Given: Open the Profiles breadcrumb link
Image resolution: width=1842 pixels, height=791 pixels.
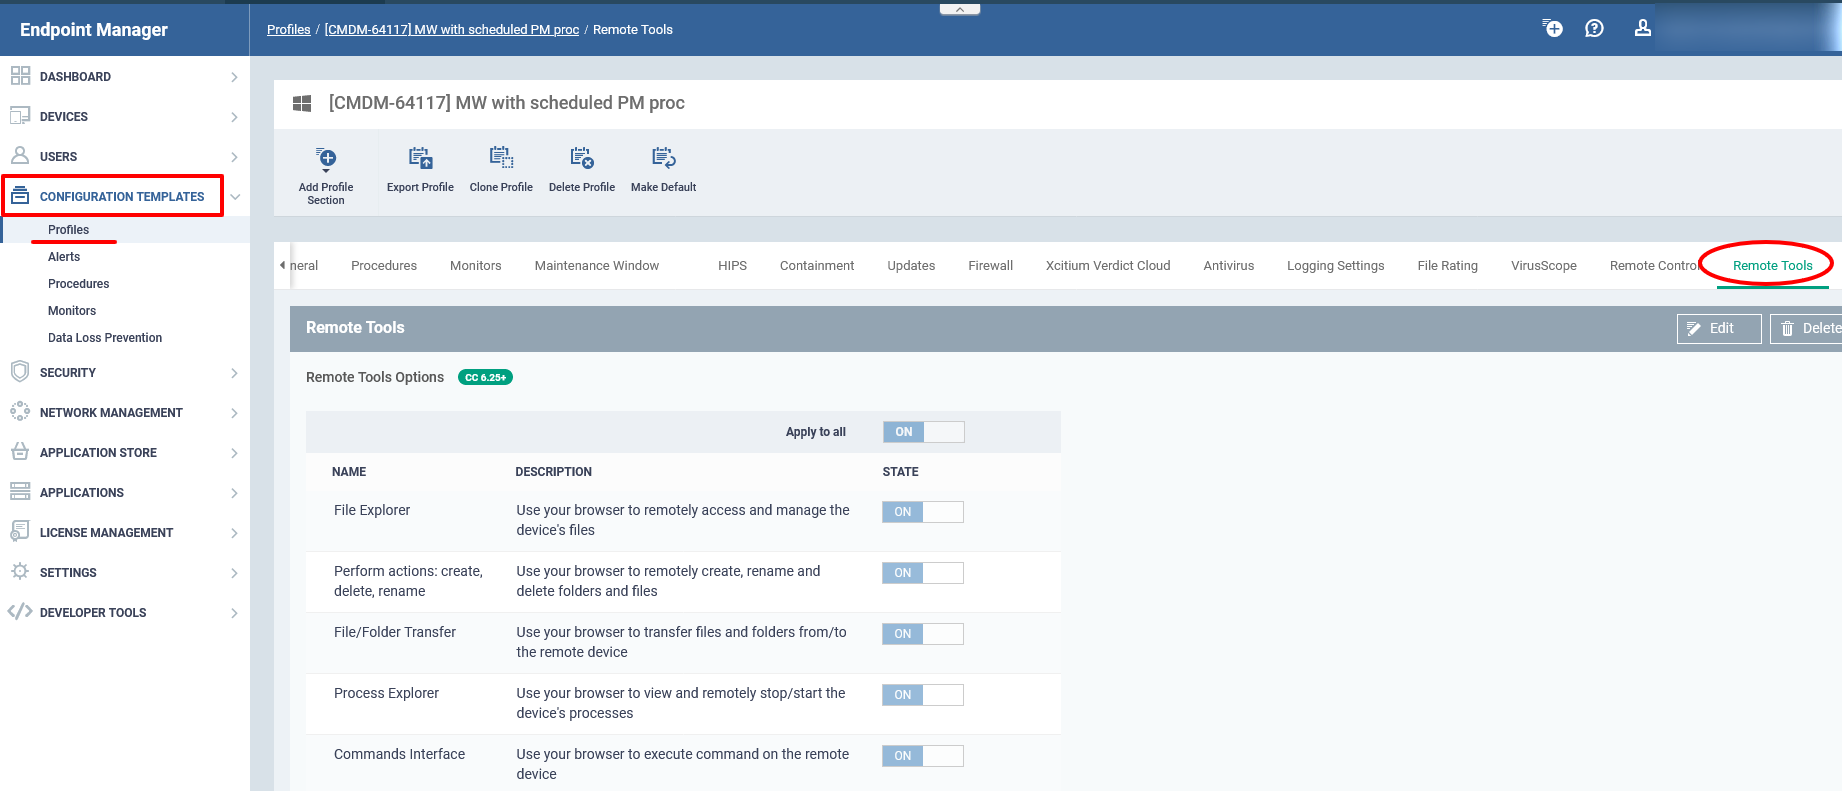Looking at the screenshot, I should [x=289, y=29].
